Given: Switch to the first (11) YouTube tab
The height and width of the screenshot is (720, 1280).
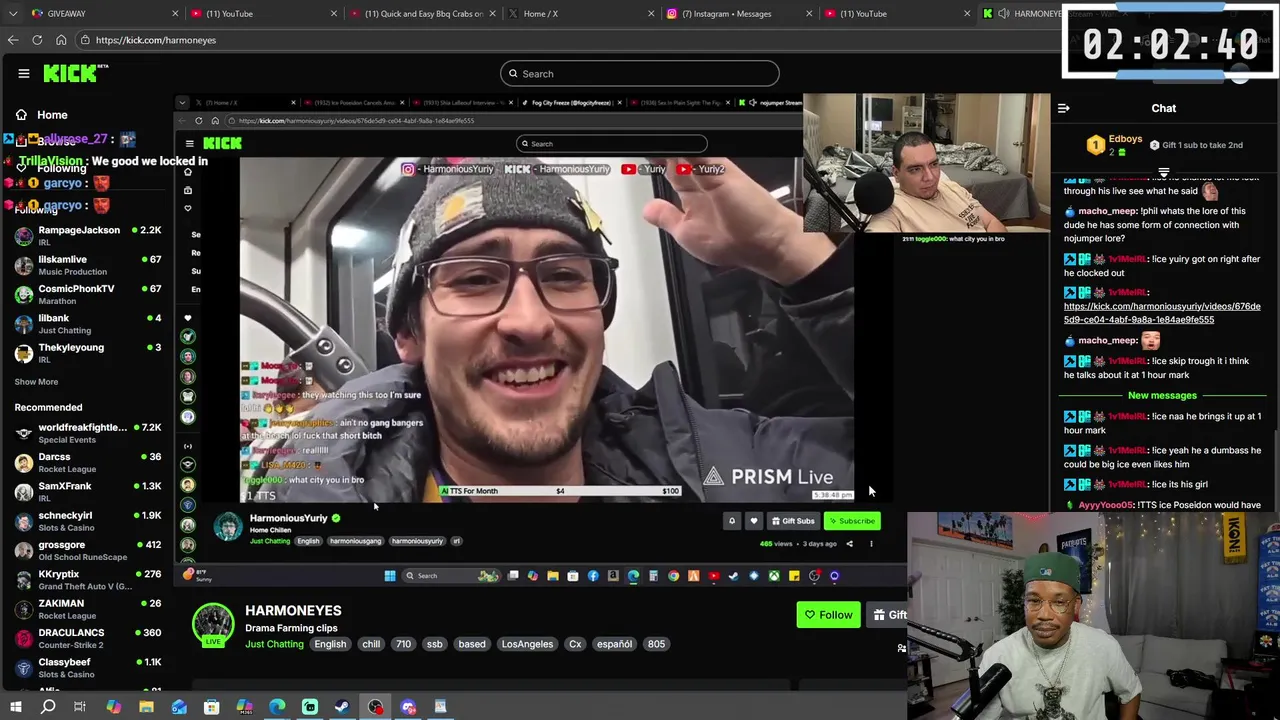Looking at the screenshot, I should click(x=265, y=13).
